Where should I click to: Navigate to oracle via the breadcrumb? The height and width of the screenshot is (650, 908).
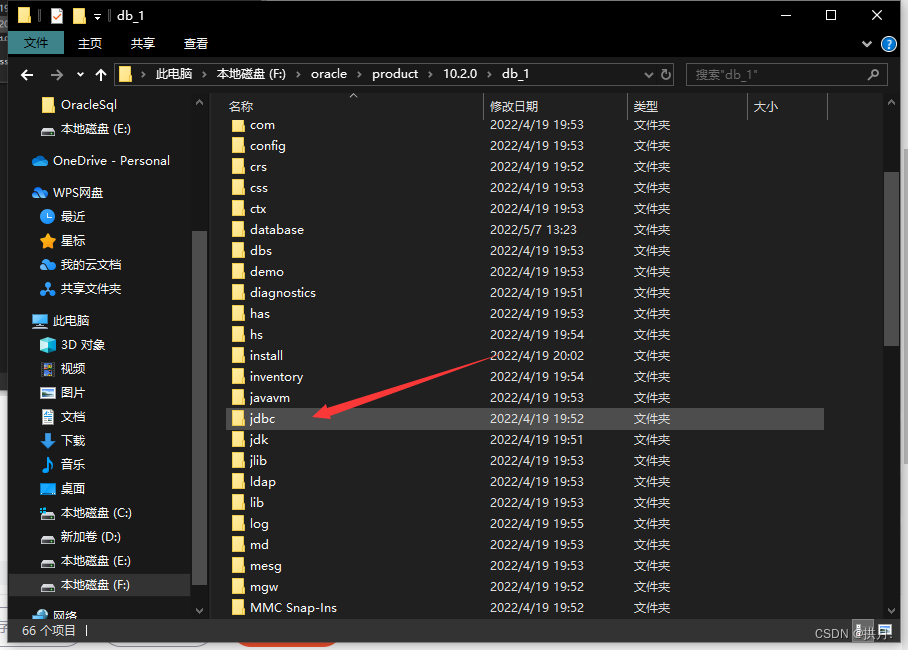pyautogui.click(x=329, y=74)
